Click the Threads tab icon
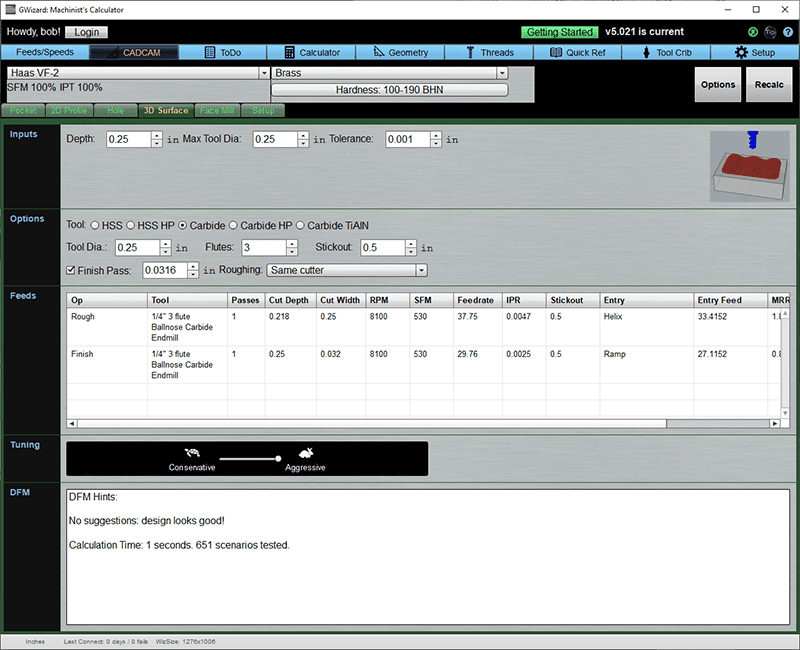Viewport: 800px width, 650px height. (469, 52)
